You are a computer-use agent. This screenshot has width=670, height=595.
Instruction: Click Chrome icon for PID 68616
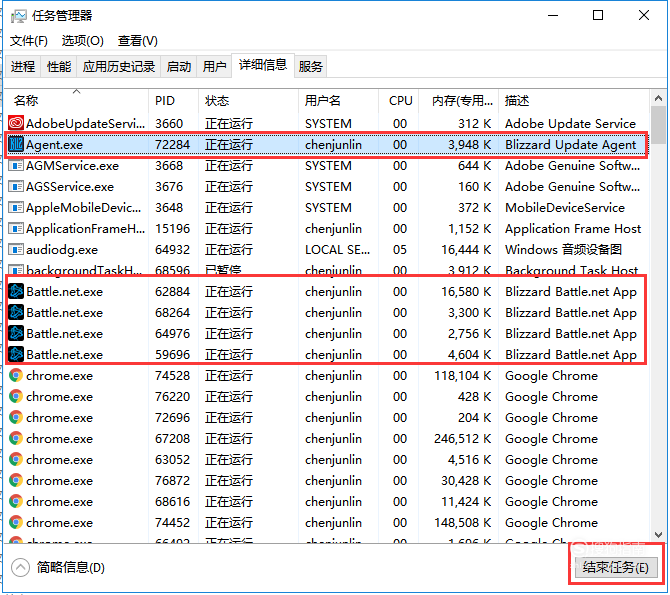[x=16, y=501]
